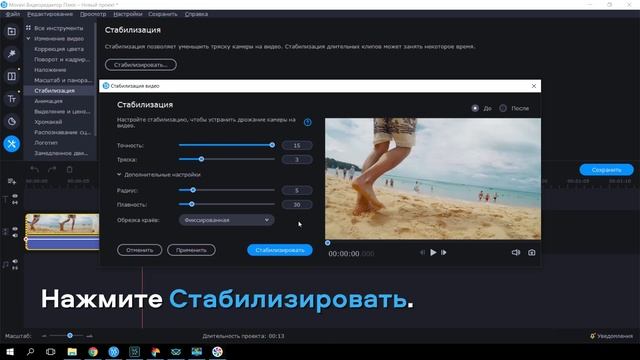Open the More tools wrench icon
Screen dimensions: 640x360
coord(11,144)
